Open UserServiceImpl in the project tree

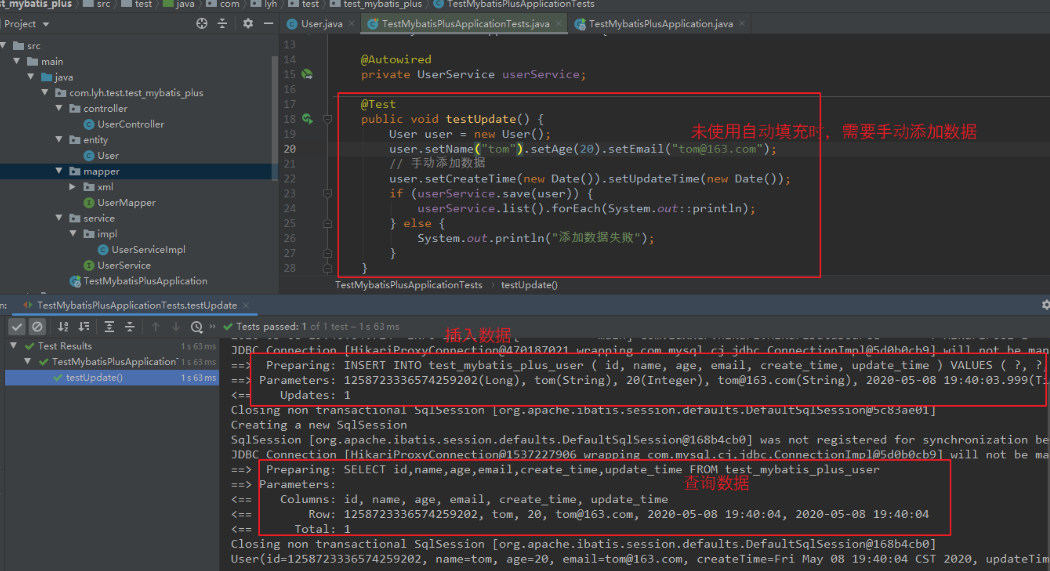[148, 249]
